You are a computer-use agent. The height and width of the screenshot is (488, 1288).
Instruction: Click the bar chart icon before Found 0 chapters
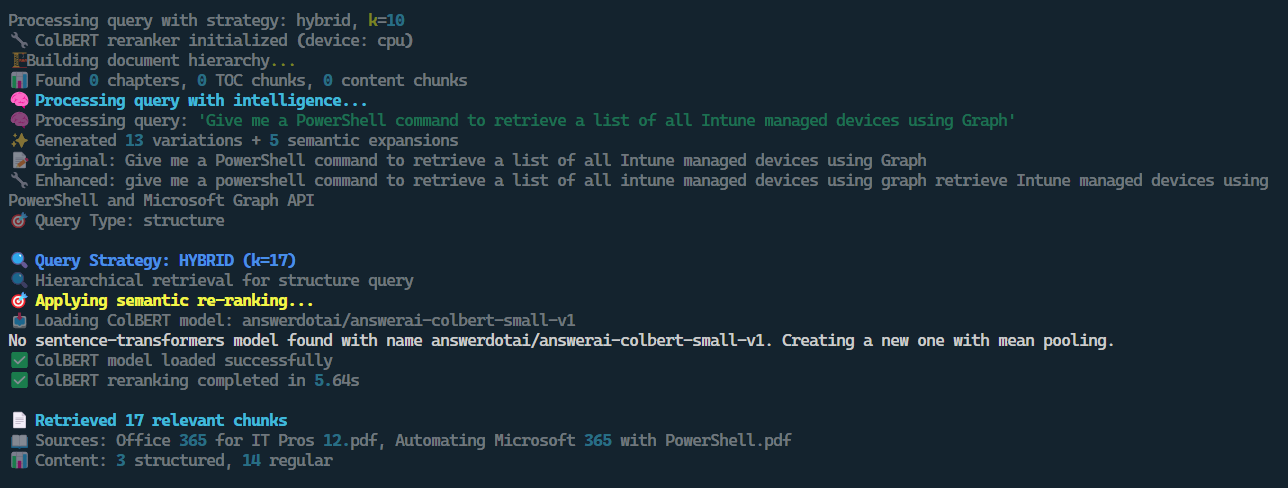(17, 80)
